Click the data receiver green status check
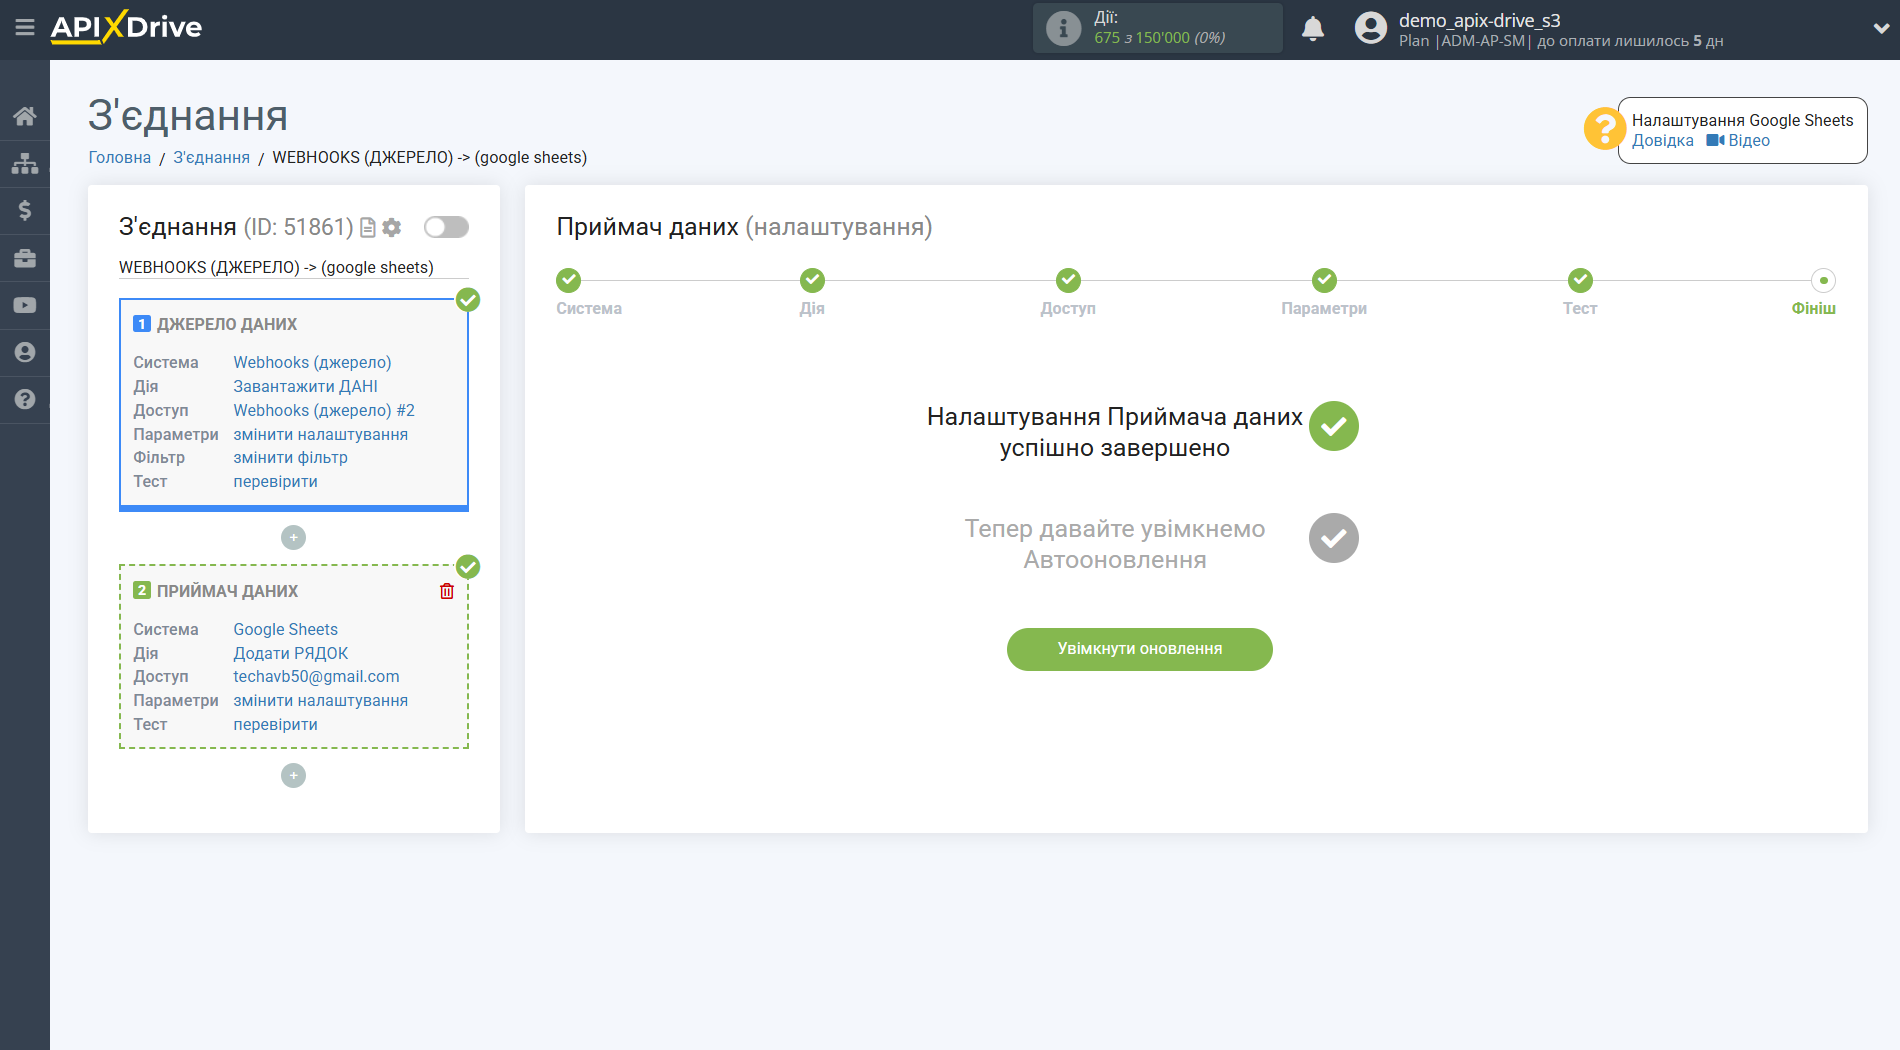1900x1050 pixels. pyautogui.click(x=468, y=567)
